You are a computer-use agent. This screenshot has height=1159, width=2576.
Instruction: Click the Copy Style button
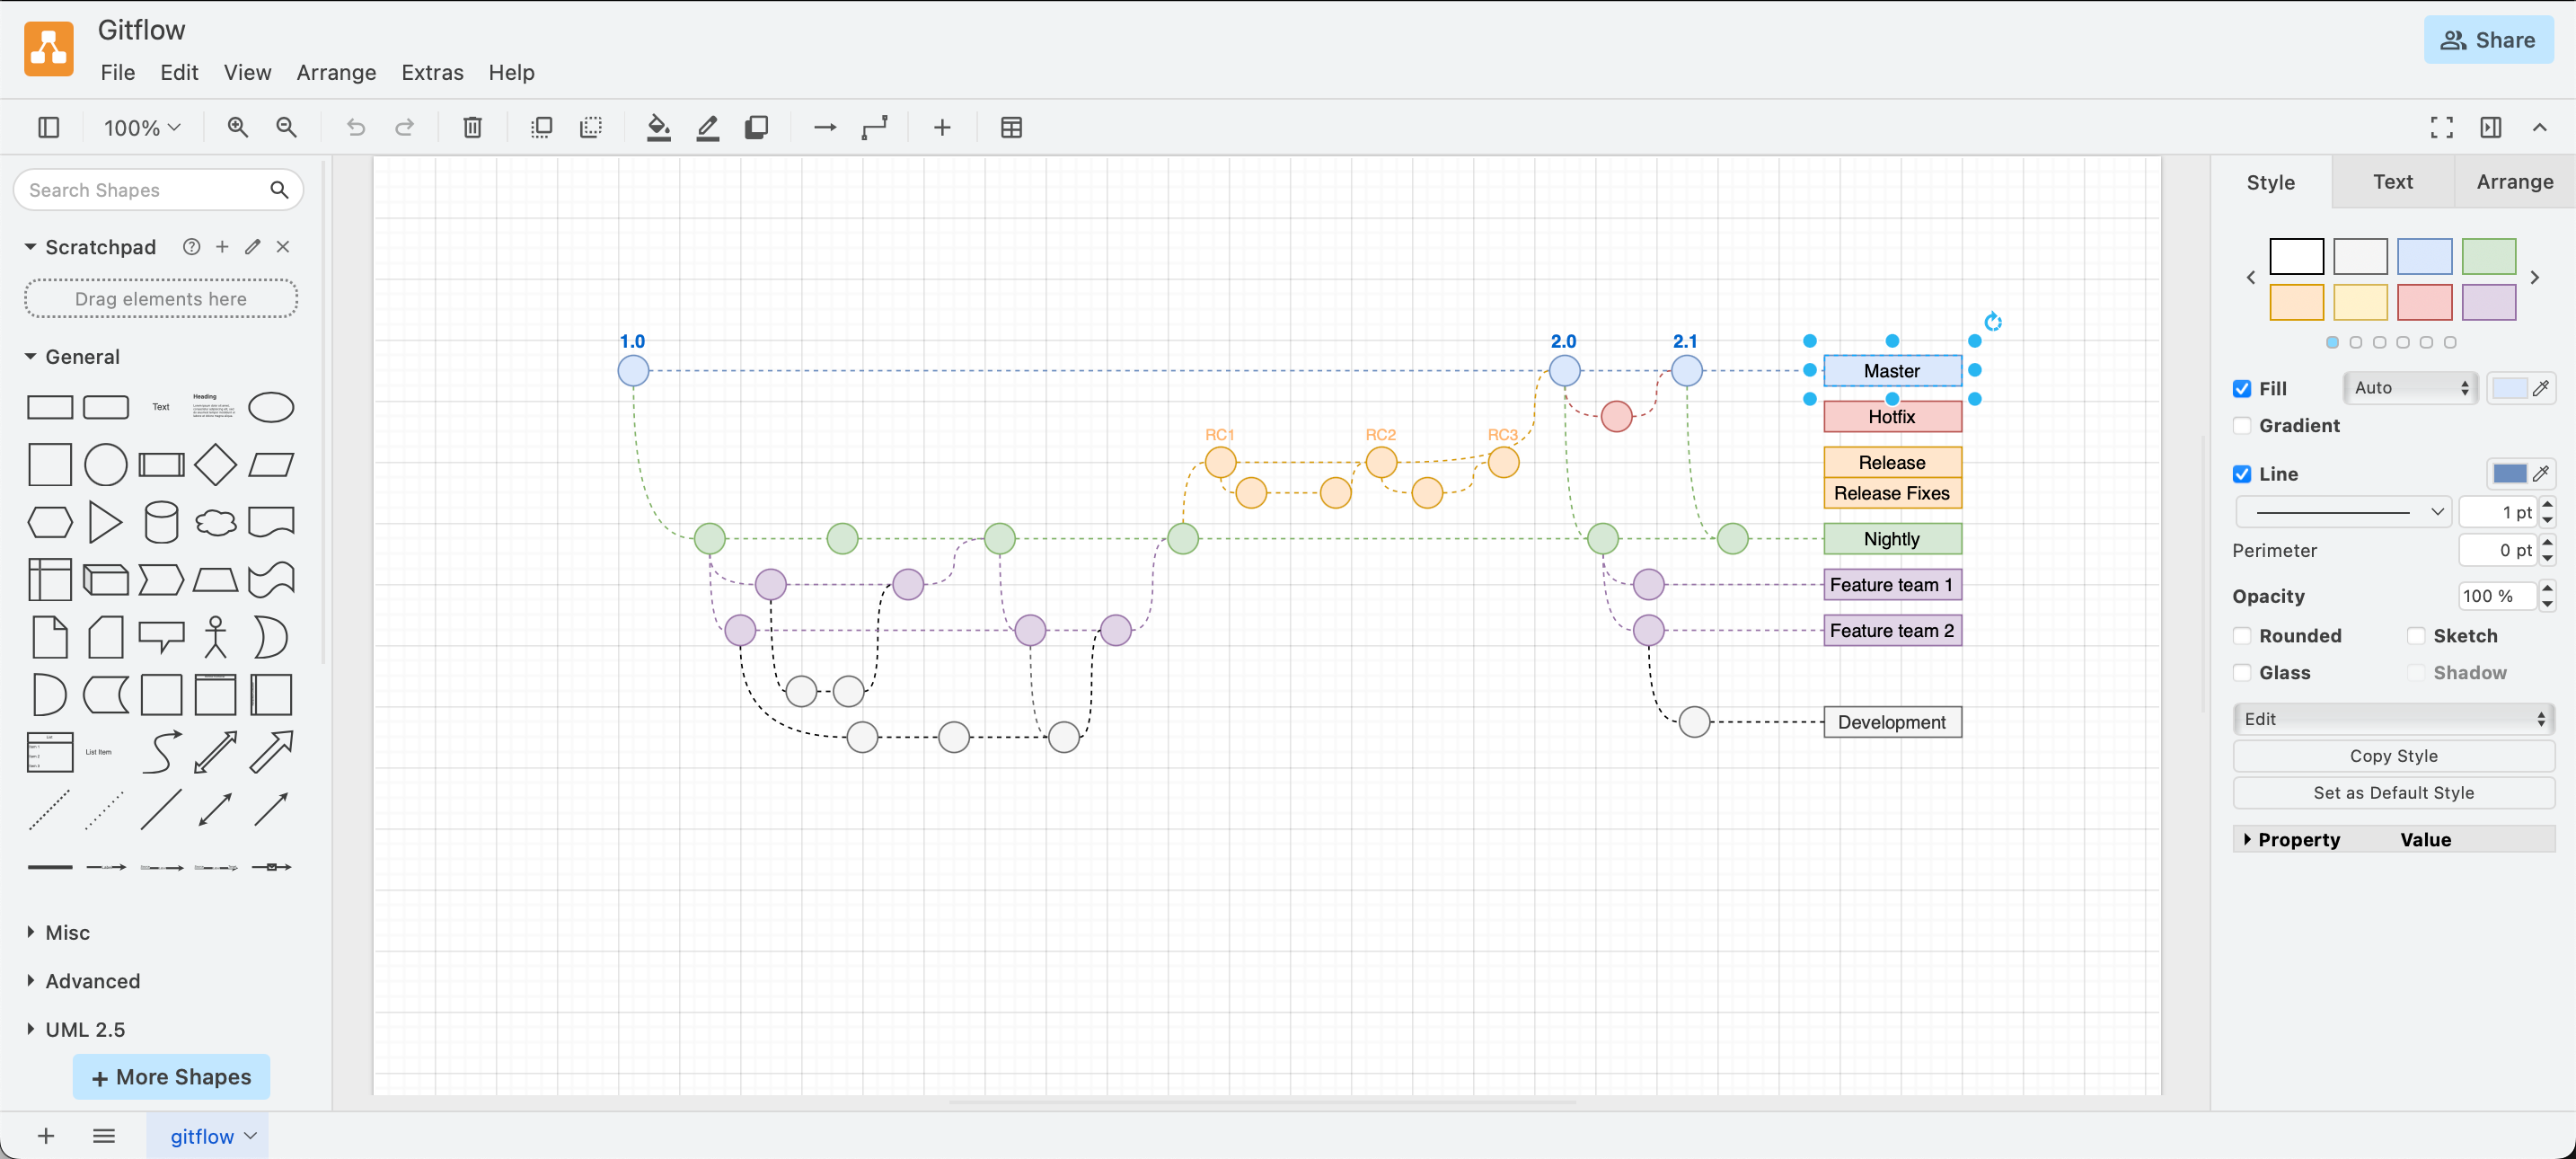(2394, 756)
